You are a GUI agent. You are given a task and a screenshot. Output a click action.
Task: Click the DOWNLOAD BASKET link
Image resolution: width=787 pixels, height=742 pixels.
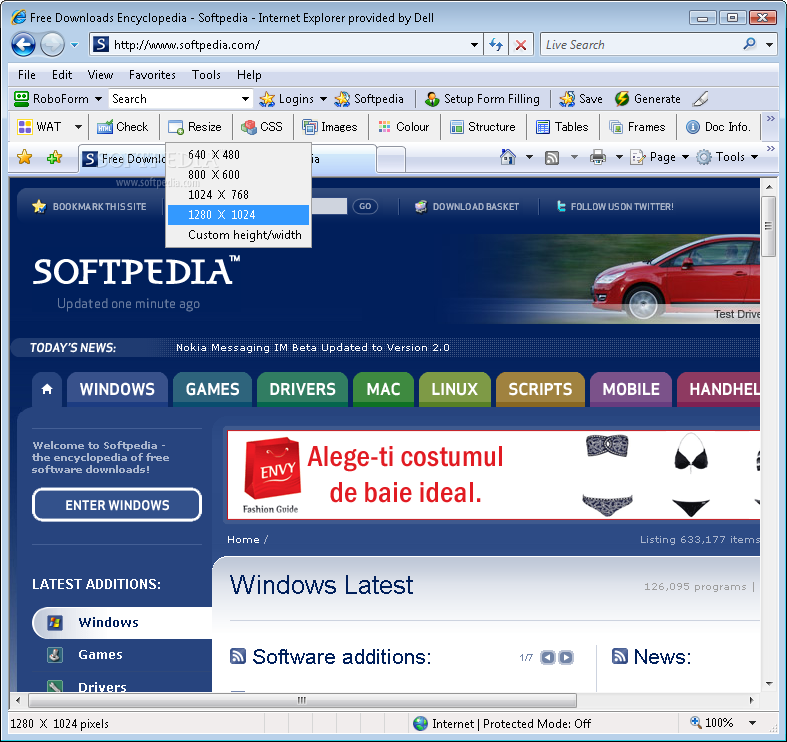[x=467, y=206]
